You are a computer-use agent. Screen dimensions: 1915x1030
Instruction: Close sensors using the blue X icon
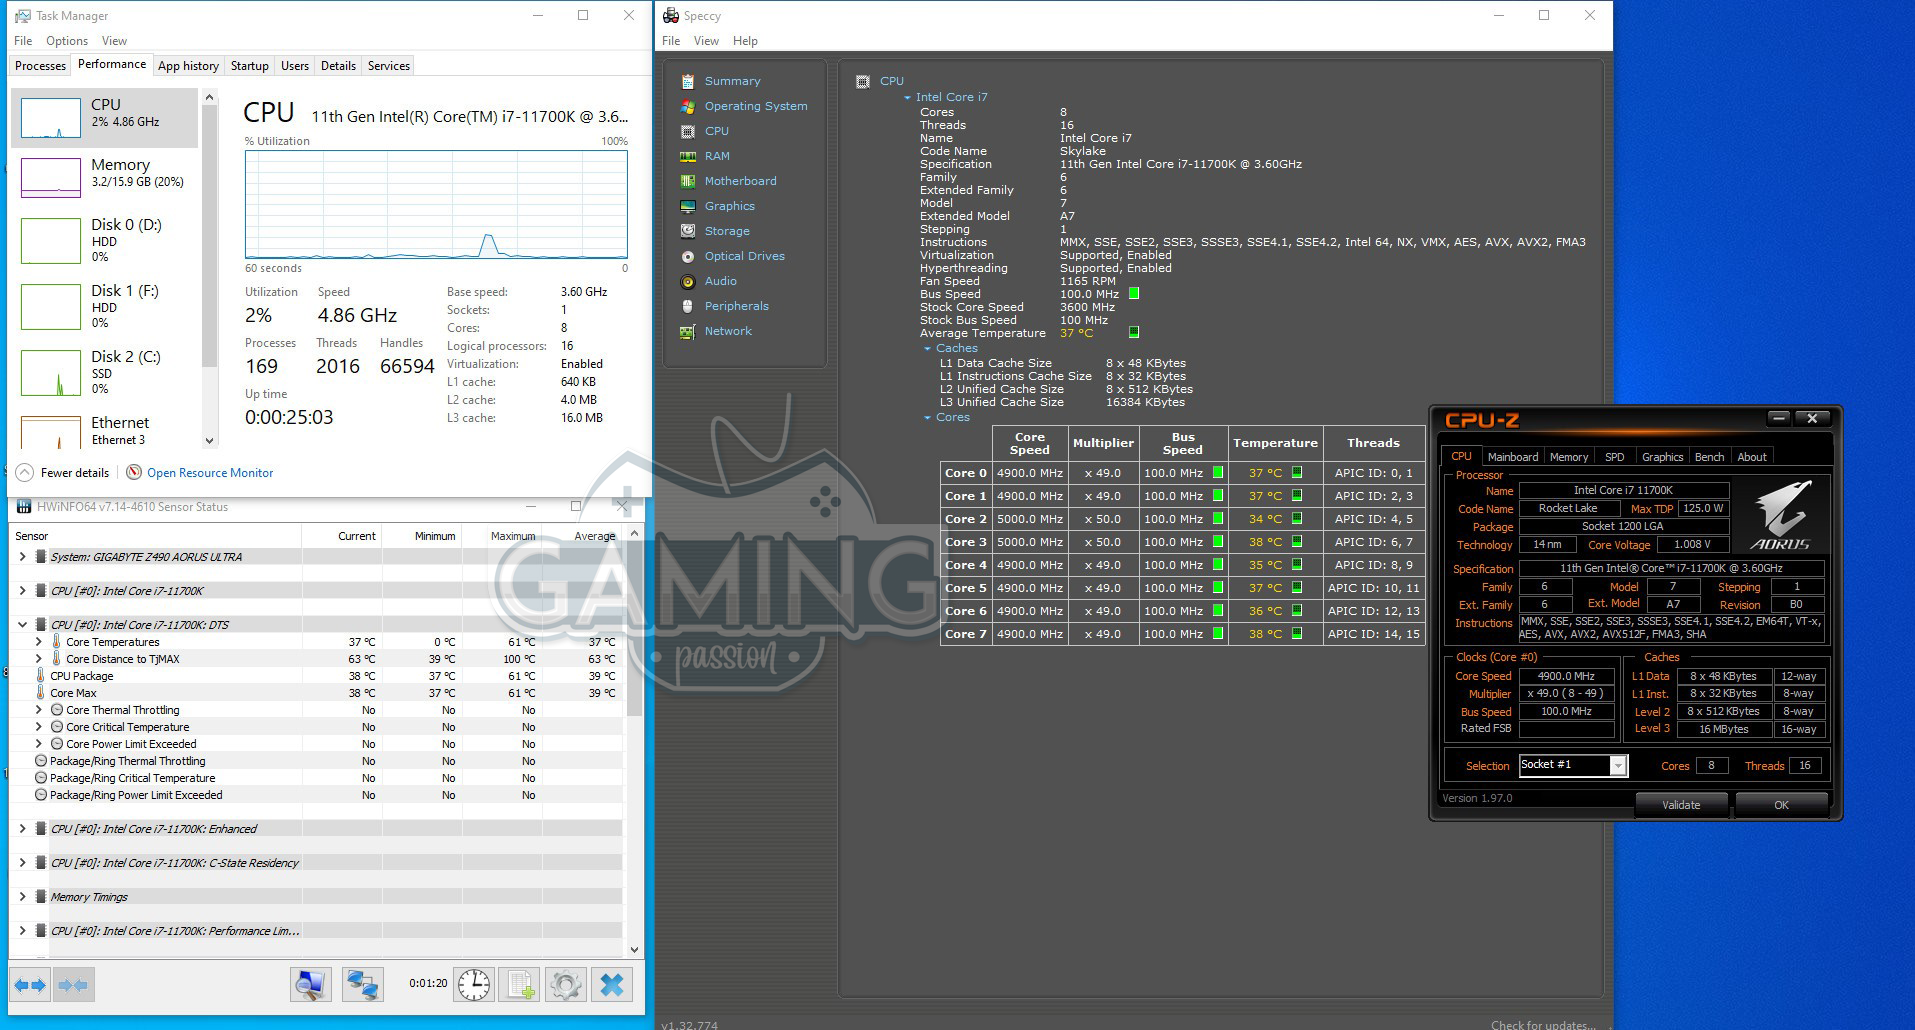[612, 985]
